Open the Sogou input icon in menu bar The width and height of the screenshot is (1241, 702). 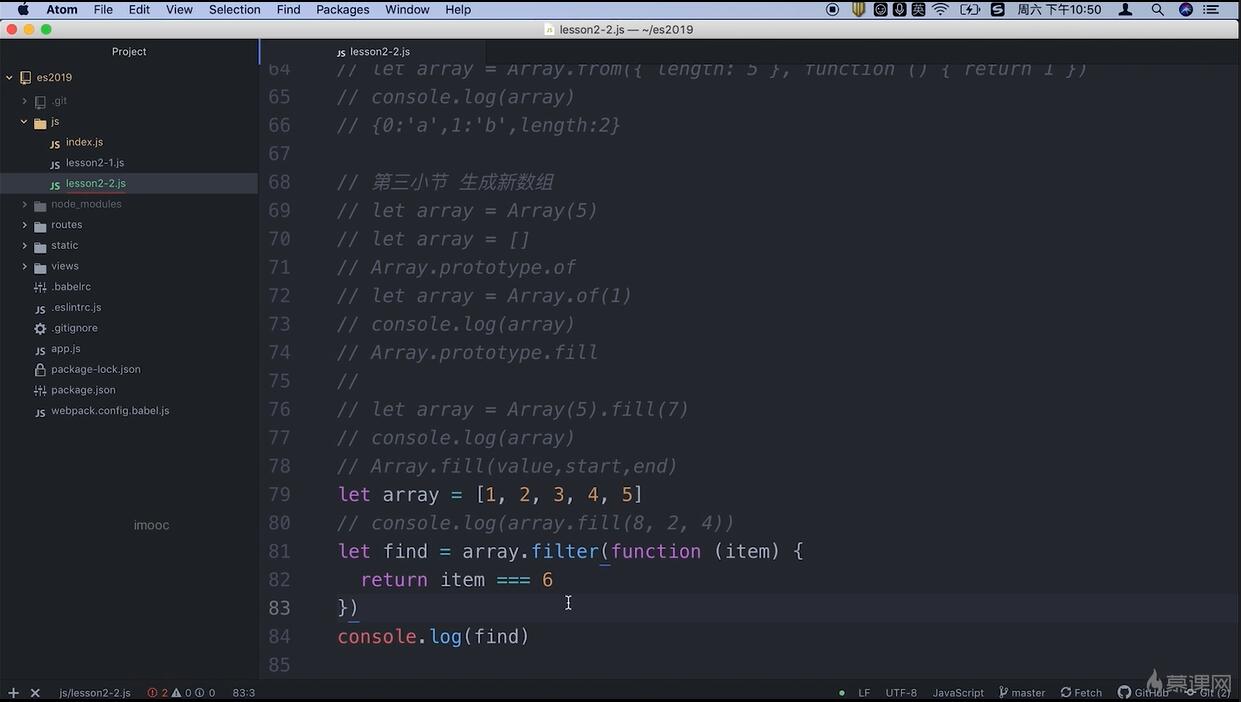point(997,9)
